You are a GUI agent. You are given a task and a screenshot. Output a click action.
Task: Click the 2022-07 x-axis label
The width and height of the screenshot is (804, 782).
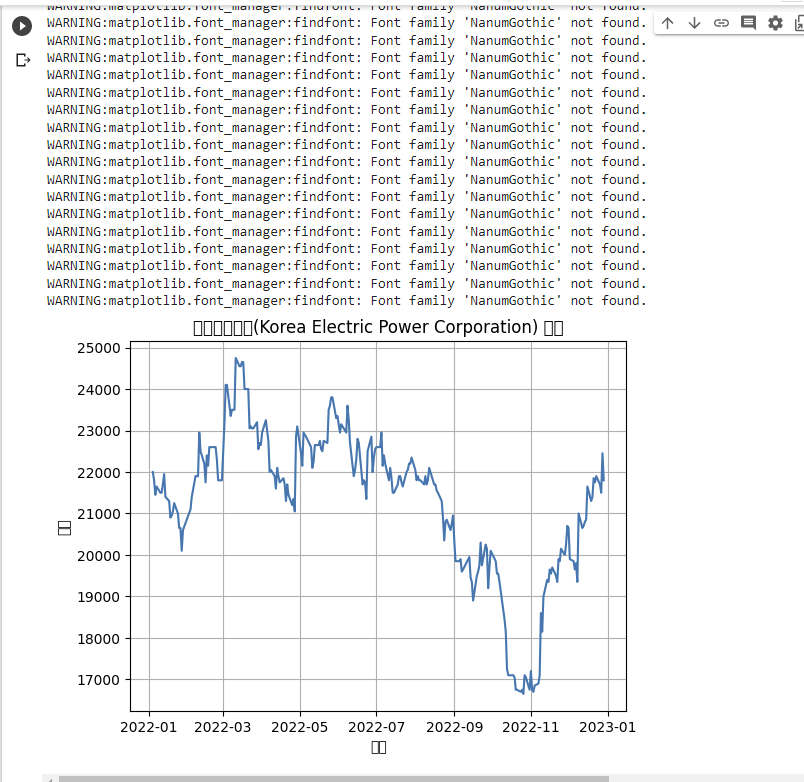tap(376, 727)
